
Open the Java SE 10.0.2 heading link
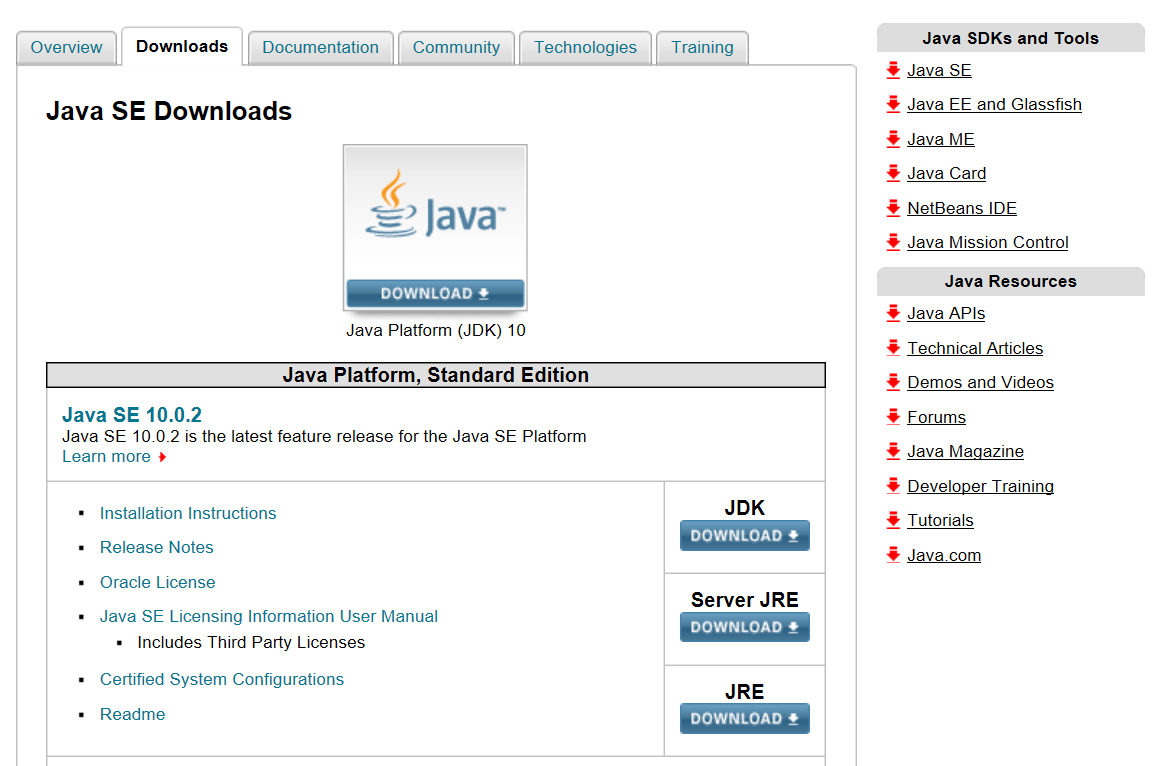(132, 415)
